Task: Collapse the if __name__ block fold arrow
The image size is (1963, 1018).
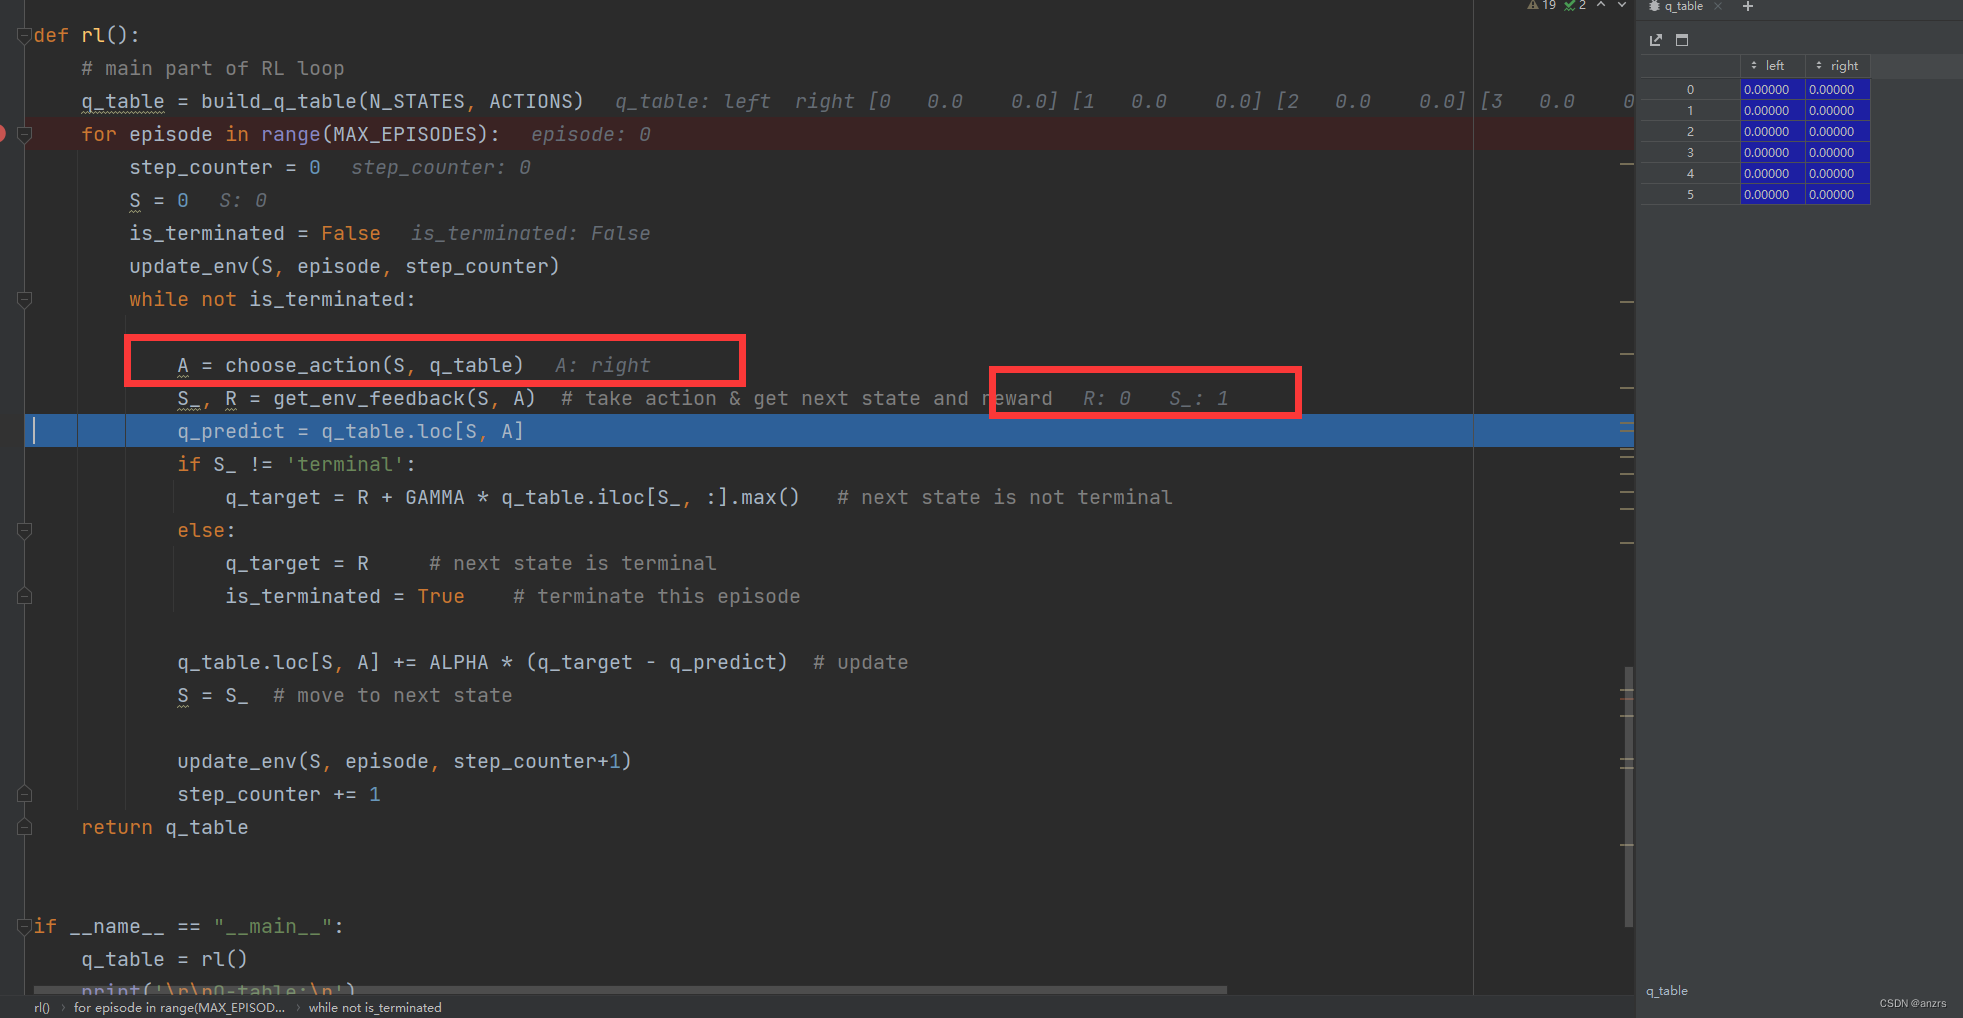Action: pos(22,925)
